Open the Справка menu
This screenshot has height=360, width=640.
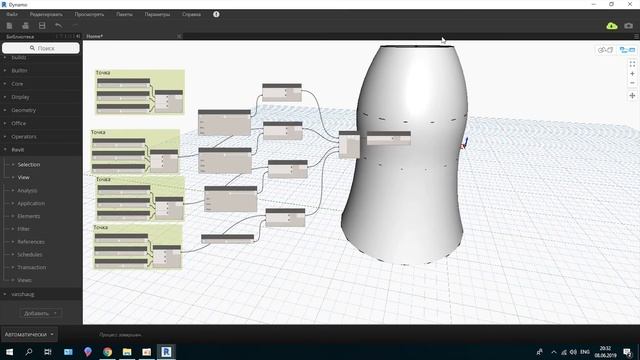[x=191, y=14]
